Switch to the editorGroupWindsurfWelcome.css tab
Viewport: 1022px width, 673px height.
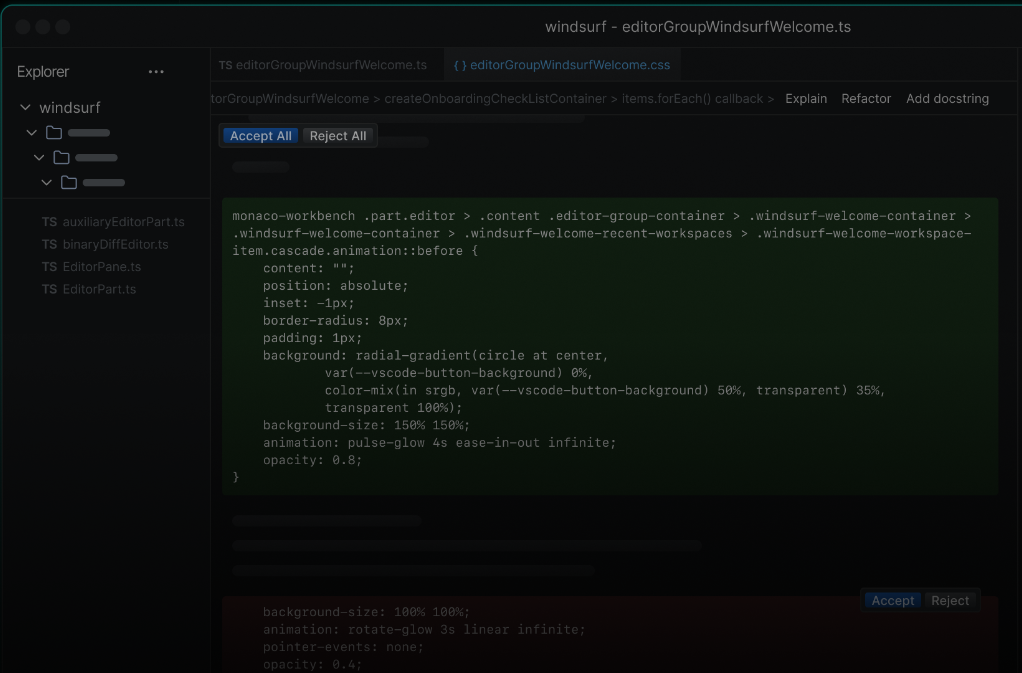click(562, 65)
